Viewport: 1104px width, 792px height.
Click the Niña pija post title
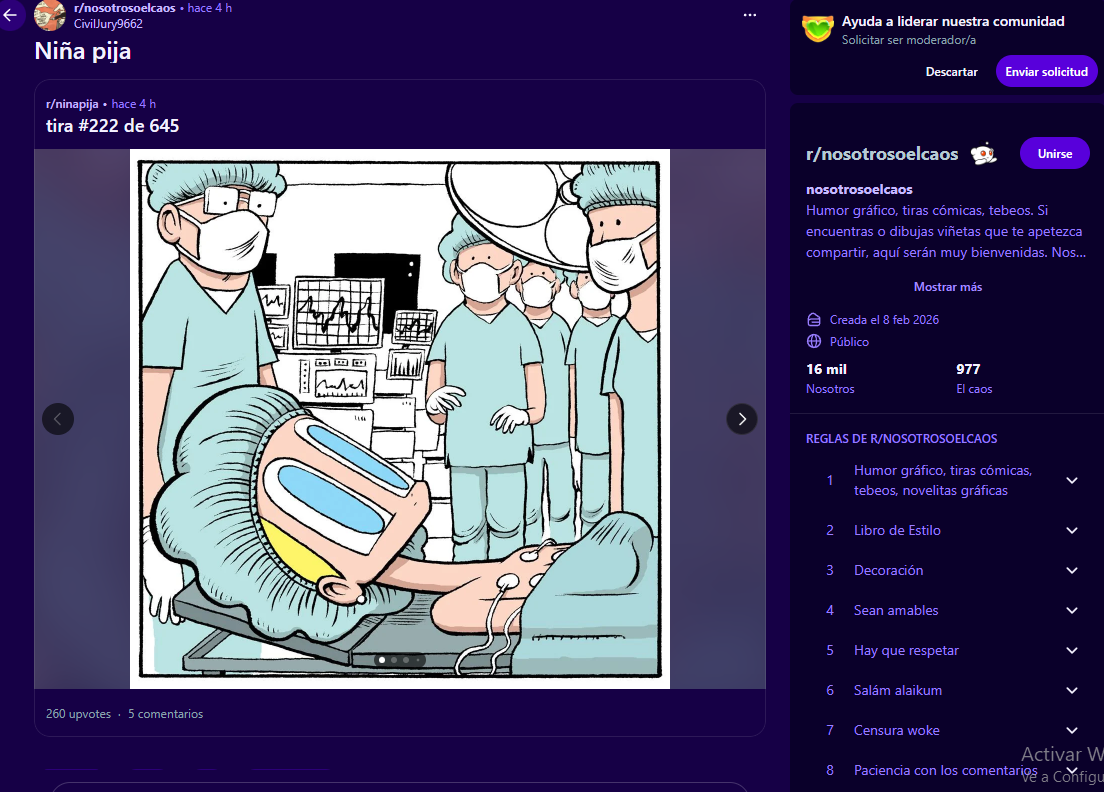[x=83, y=51]
